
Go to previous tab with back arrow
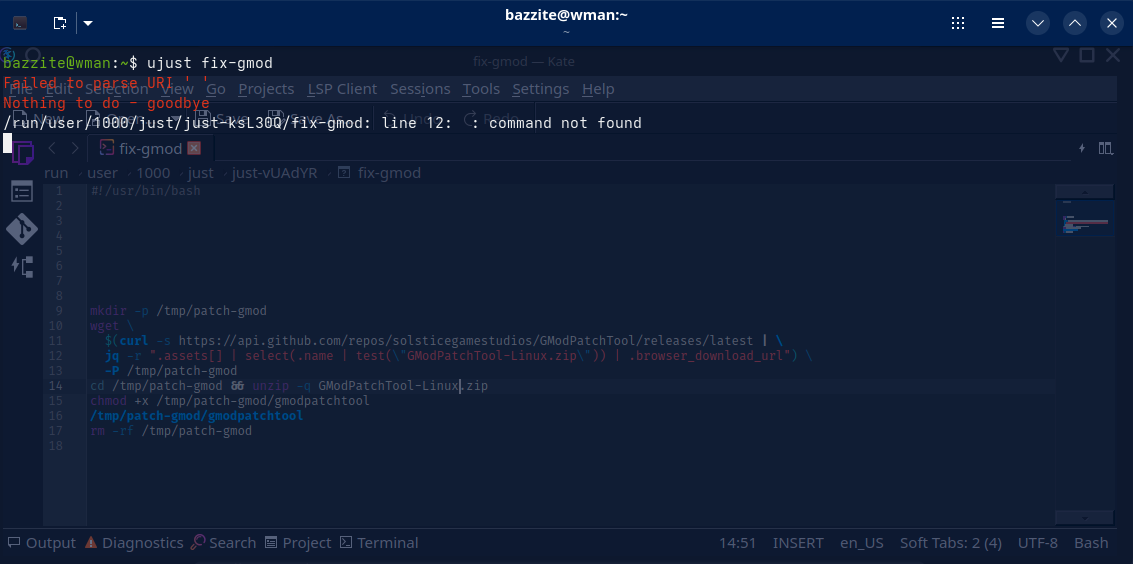[51, 148]
